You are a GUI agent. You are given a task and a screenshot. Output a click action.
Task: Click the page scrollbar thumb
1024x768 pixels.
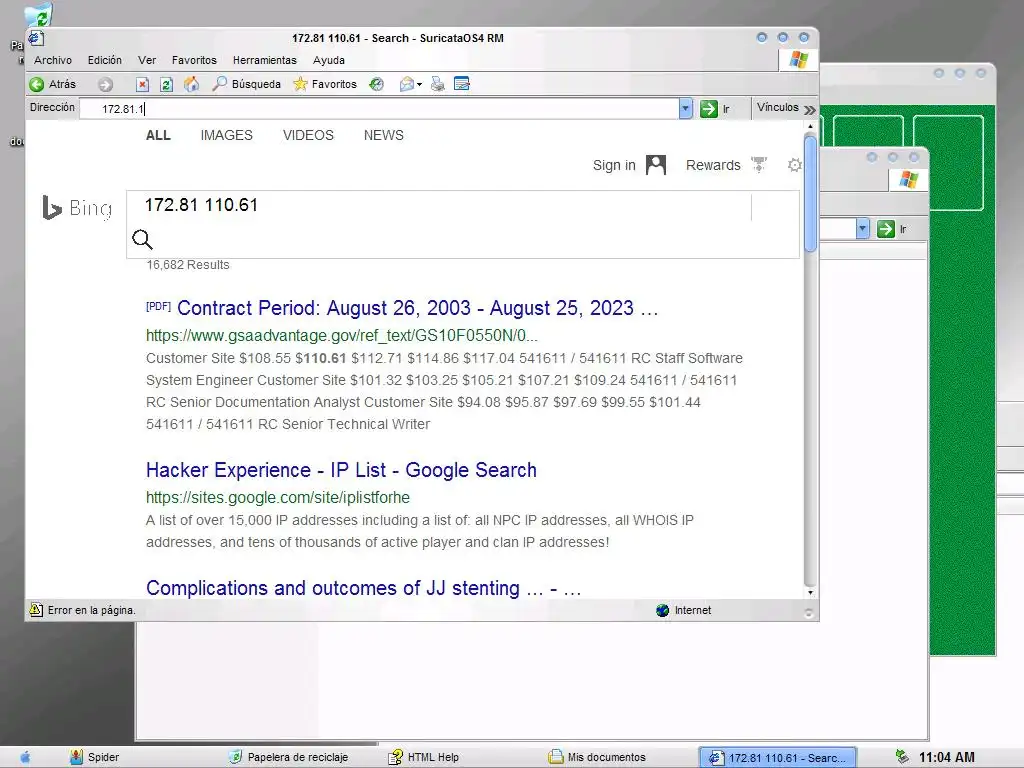coord(810,193)
